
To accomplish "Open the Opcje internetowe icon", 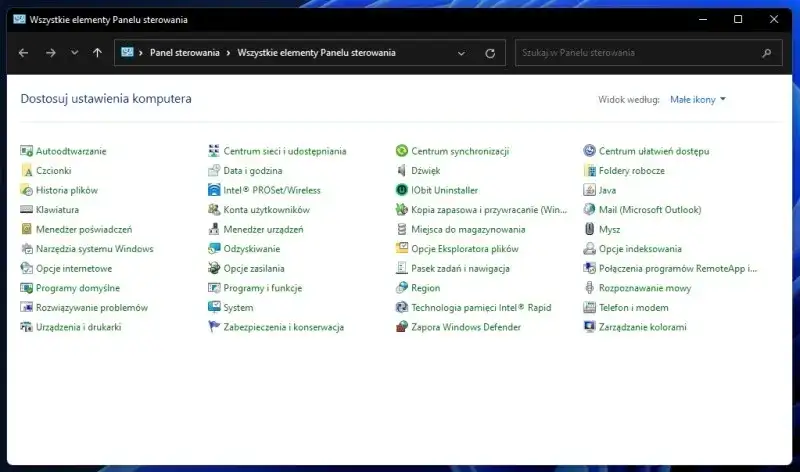I will tap(27, 268).
